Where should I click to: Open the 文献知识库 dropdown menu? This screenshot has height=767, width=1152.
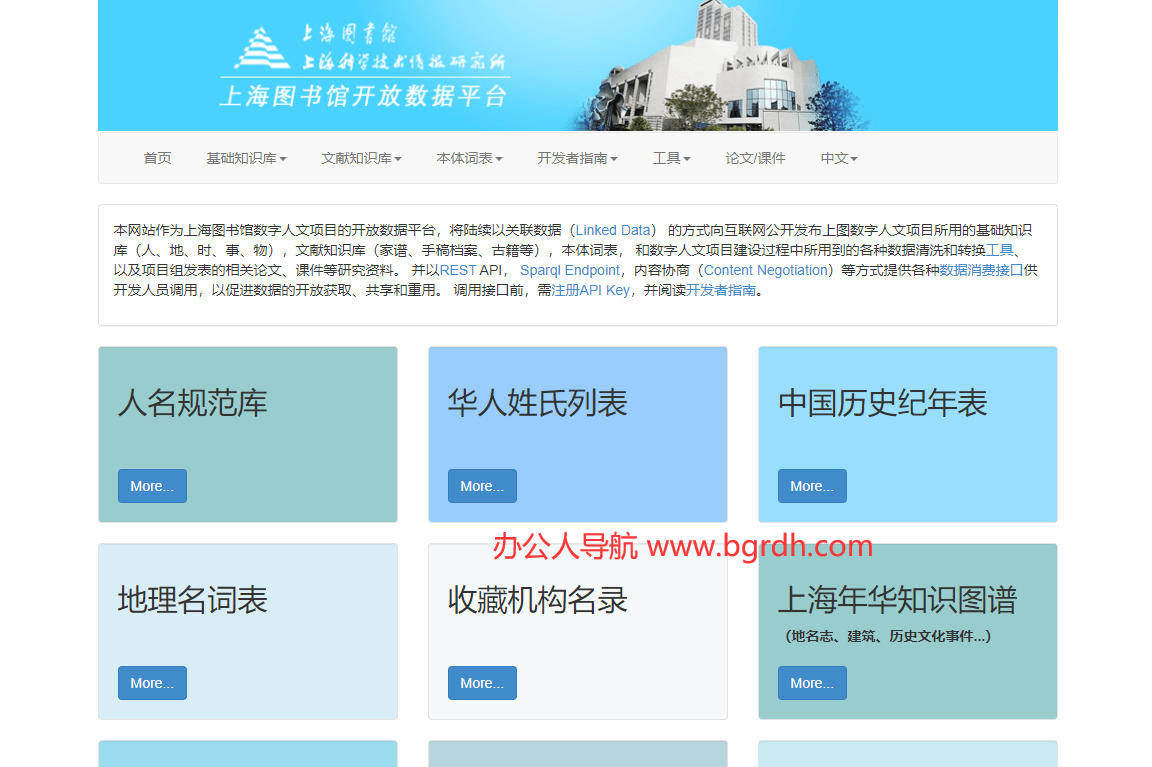361,157
